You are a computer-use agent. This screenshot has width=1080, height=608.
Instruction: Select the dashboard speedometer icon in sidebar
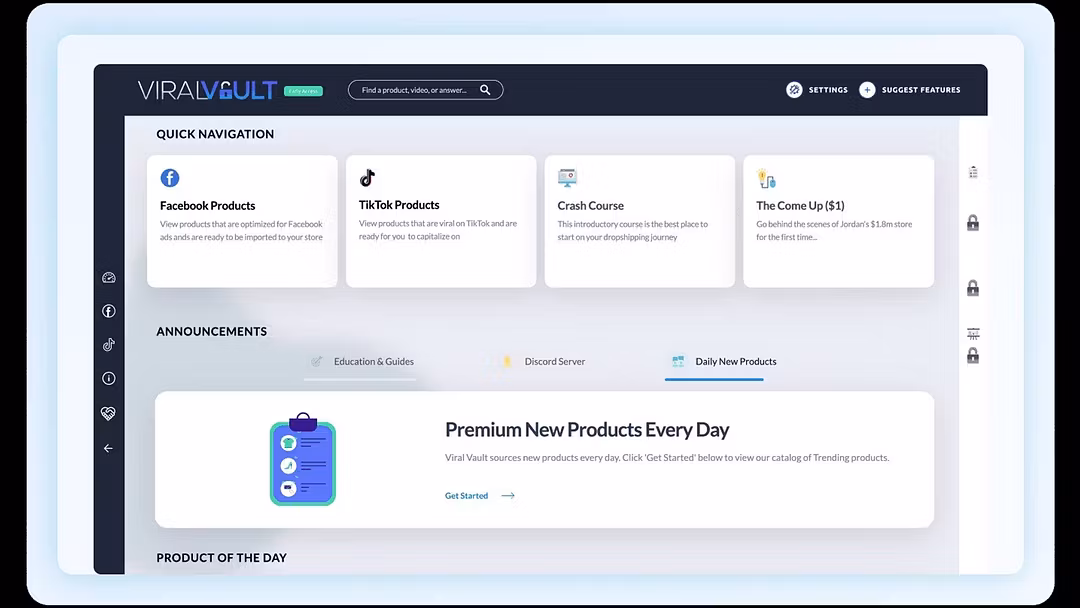(108, 277)
